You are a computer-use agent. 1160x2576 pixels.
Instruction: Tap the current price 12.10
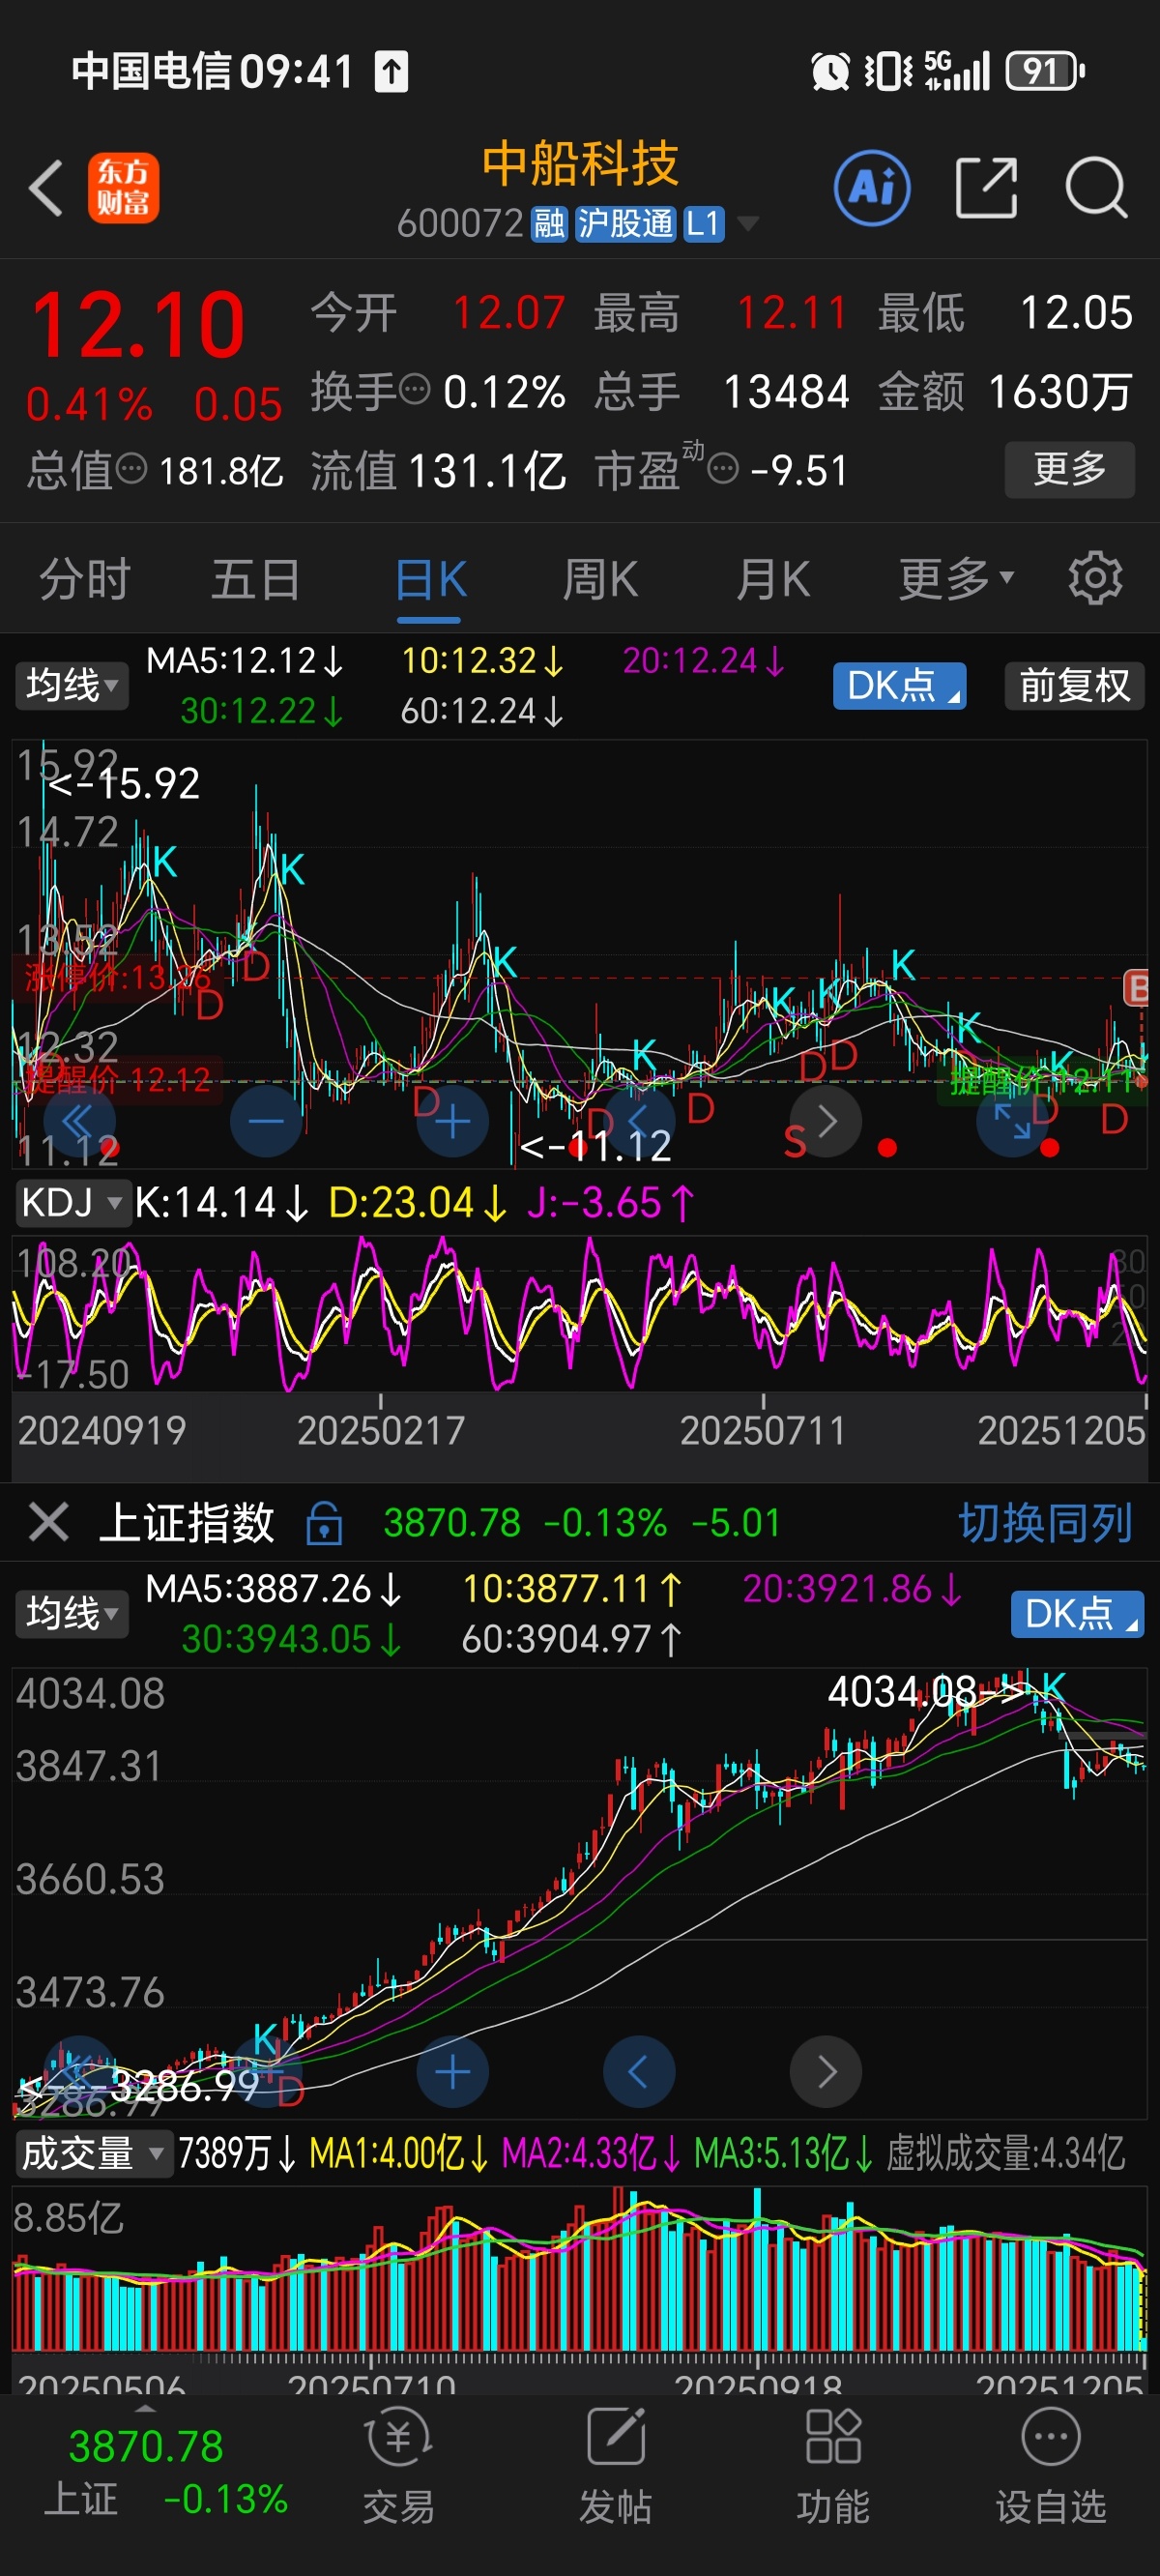(x=138, y=324)
